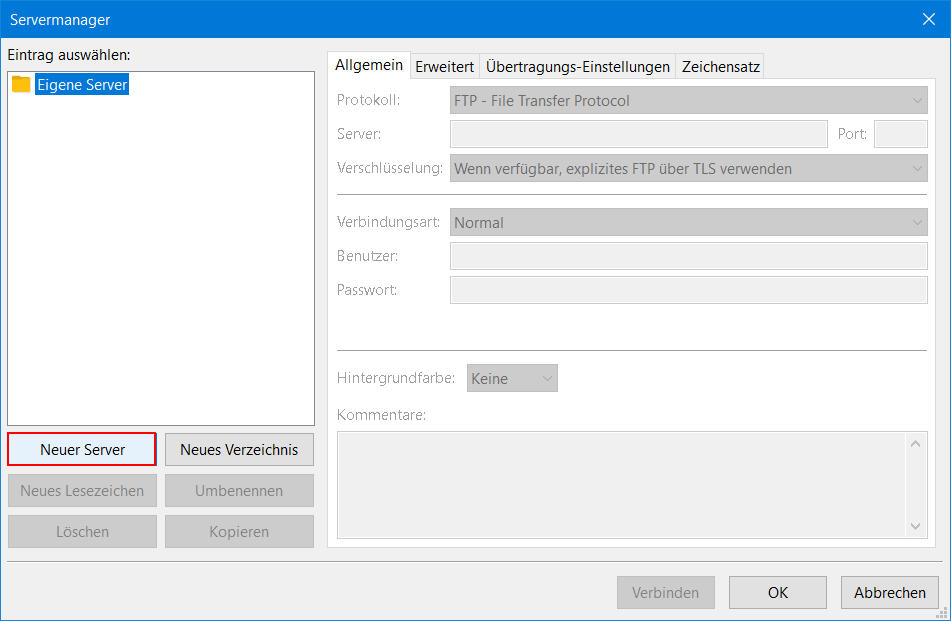Screen dimensions: 951x621
Task: Cancel the dialog with Abbrechen
Action: pos(889,592)
